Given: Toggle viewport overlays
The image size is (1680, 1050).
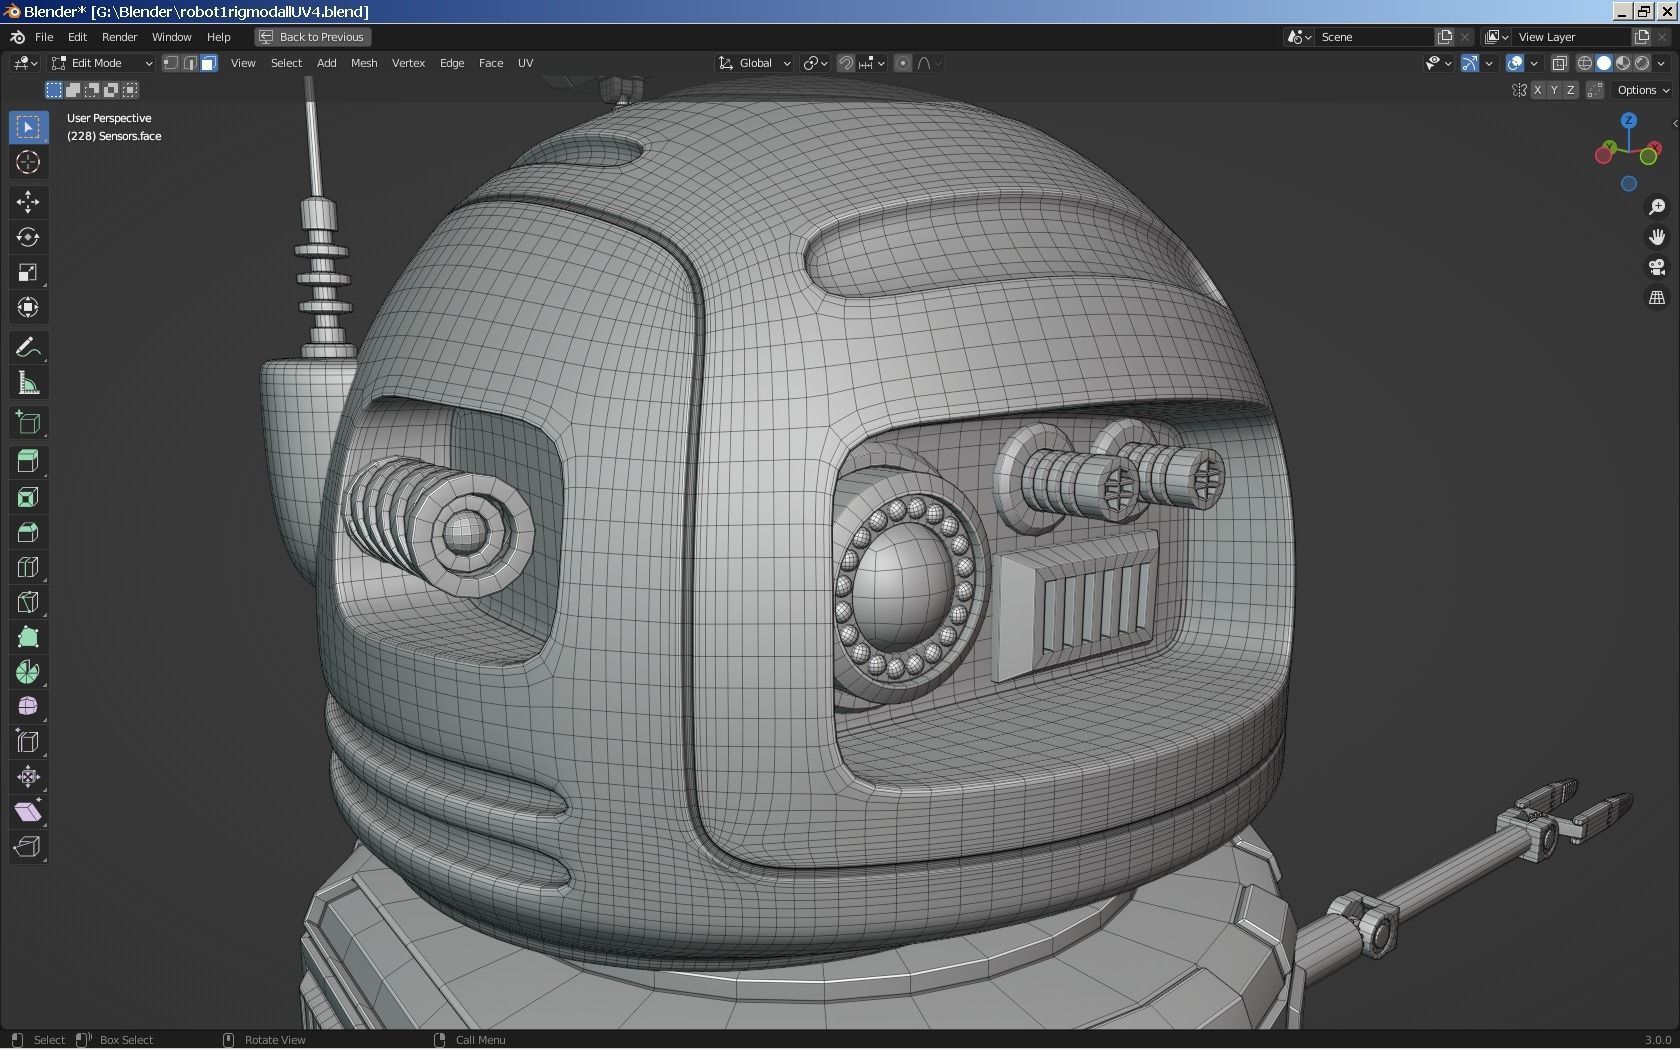Looking at the screenshot, I should point(1515,63).
